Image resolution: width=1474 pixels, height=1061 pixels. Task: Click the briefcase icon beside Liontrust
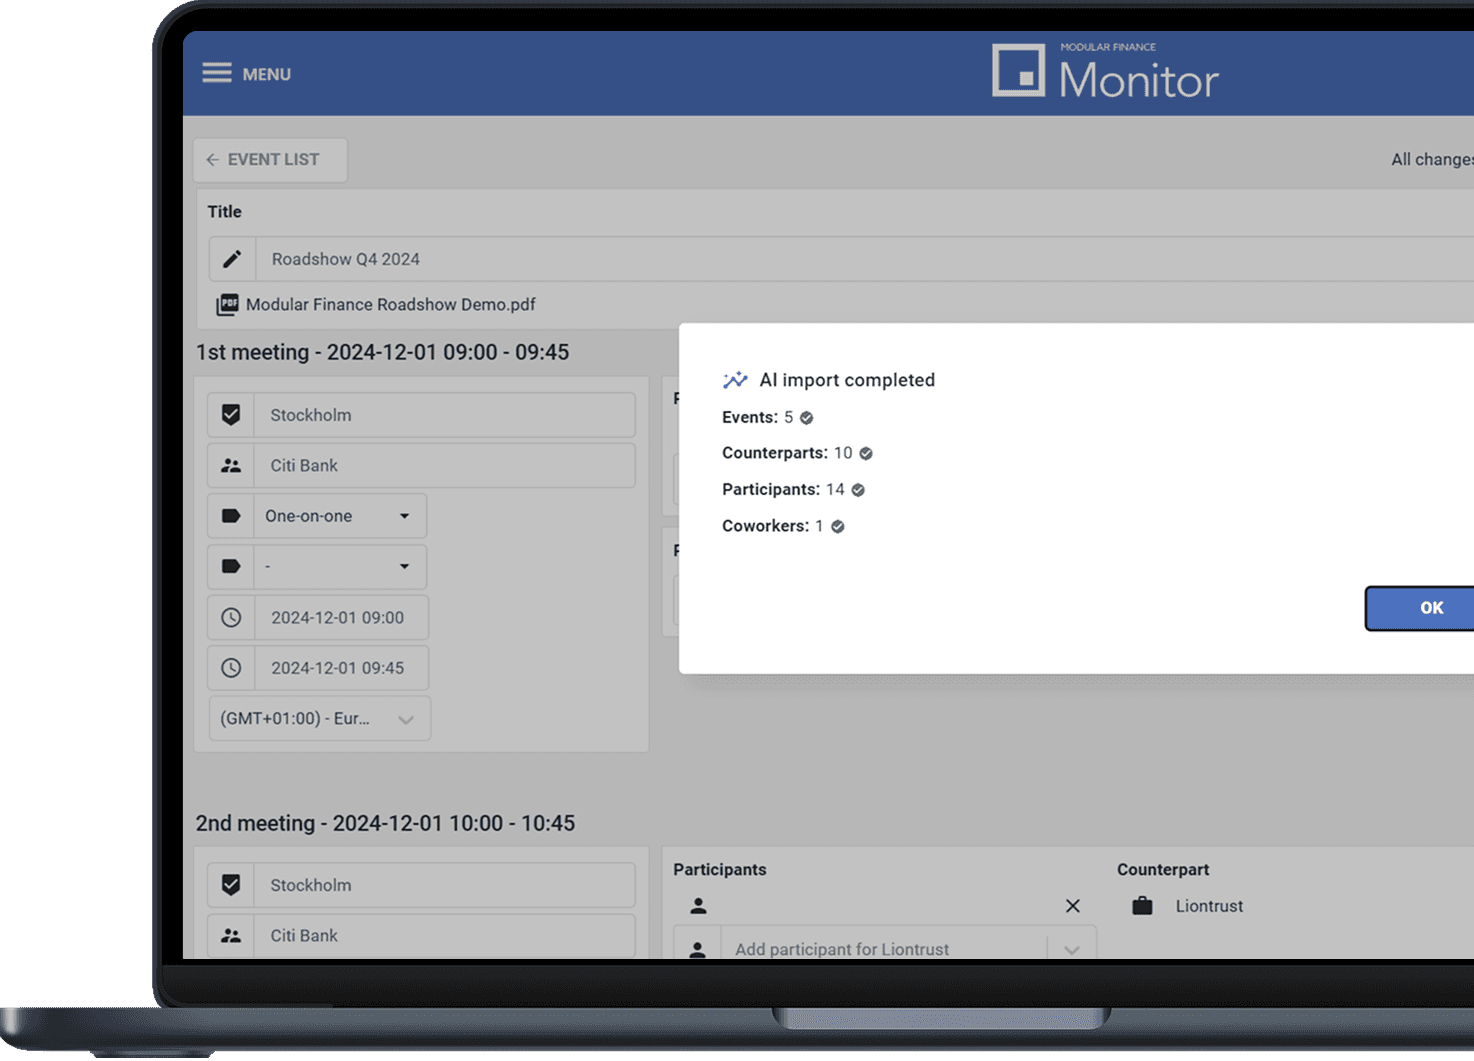pos(1142,906)
